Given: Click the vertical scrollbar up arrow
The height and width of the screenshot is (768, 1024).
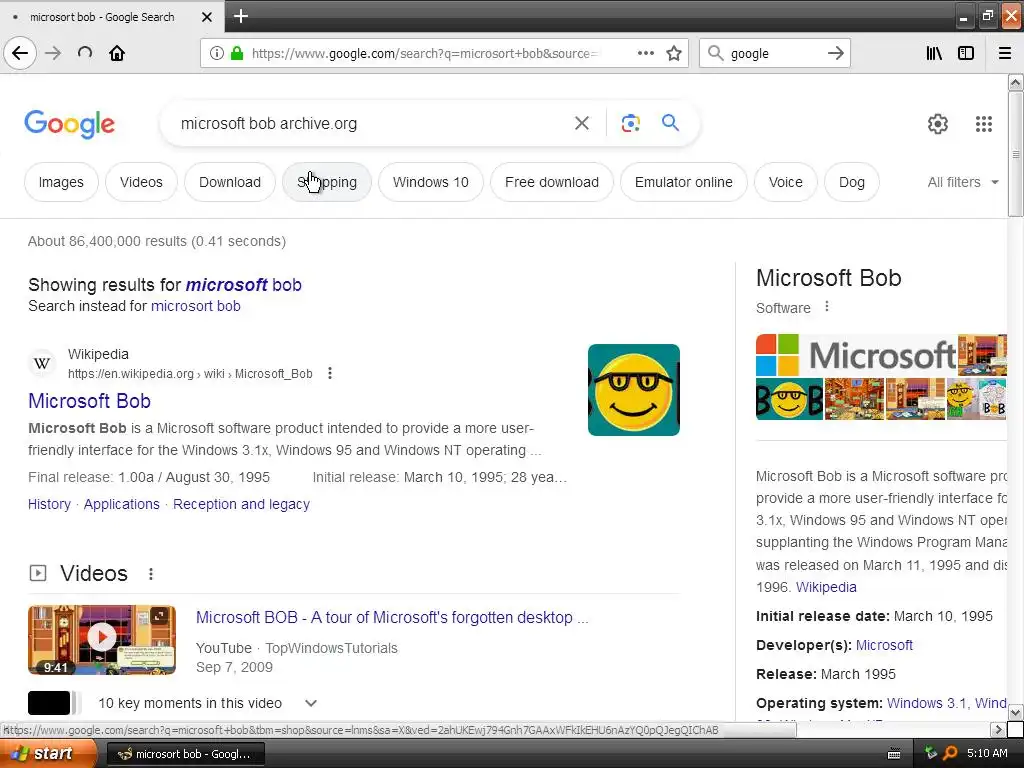Looking at the screenshot, I should point(1015,82).
